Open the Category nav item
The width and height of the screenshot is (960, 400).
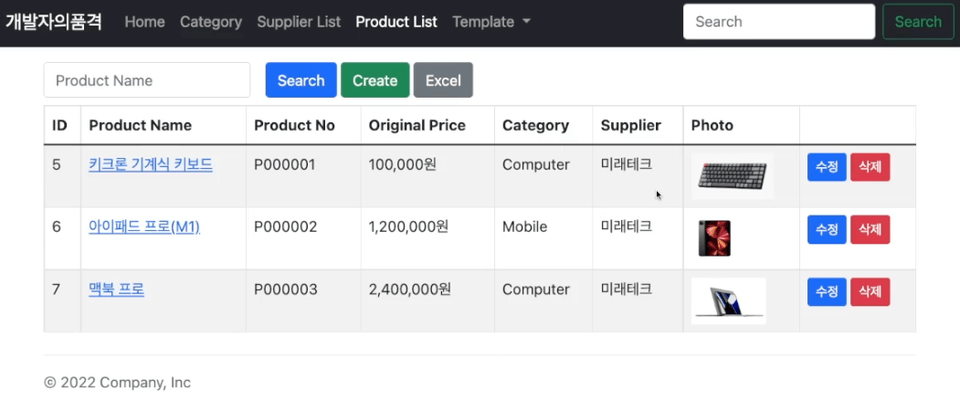coord(211,22)
